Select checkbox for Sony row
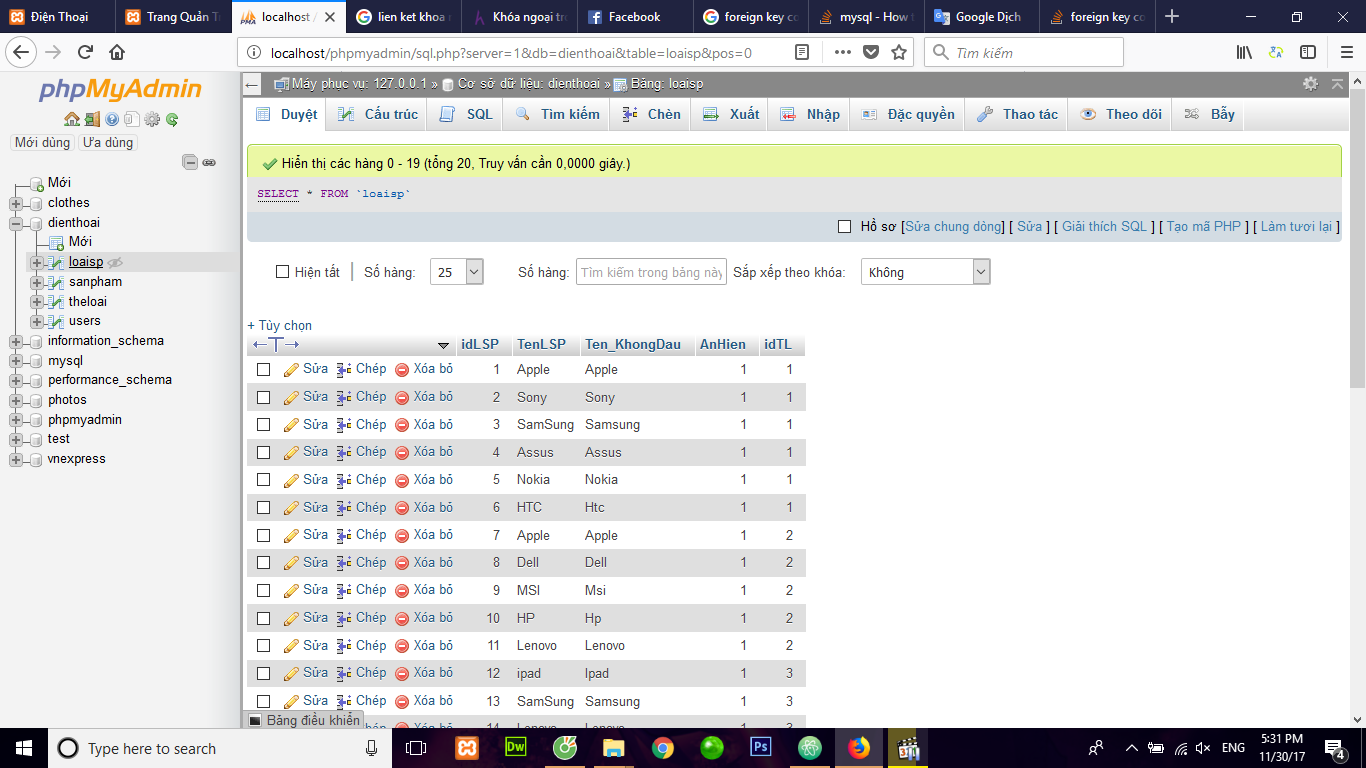Viewport: 1366px width, 768px height. (264, 397)
